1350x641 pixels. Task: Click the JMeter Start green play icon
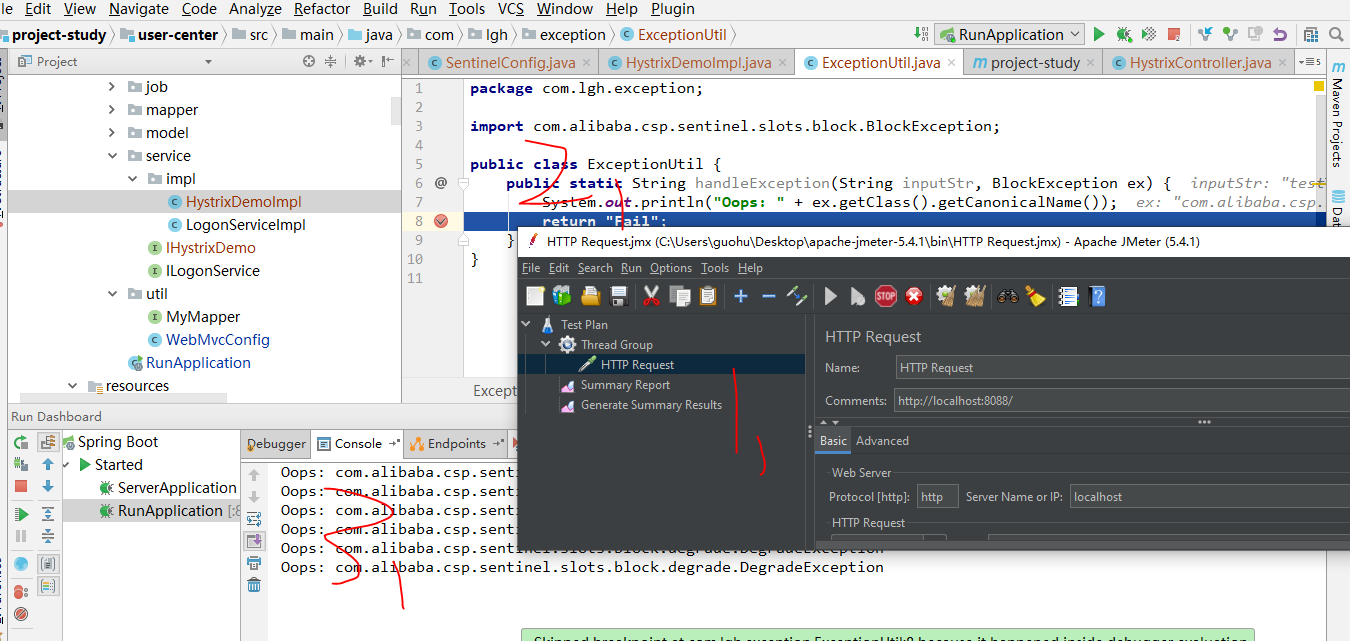coord(830,296)
